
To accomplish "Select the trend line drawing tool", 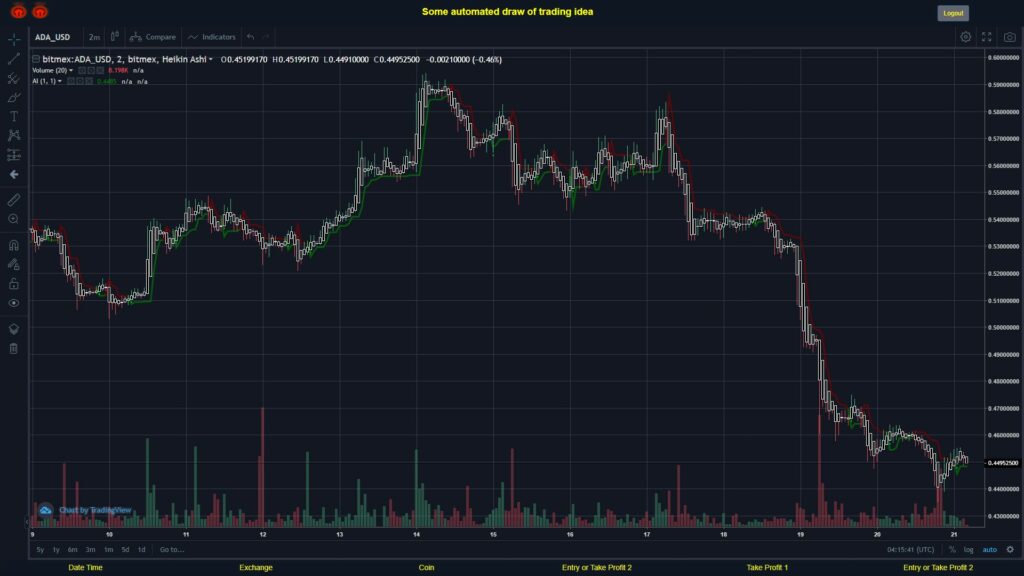I will tap(14, 59).
